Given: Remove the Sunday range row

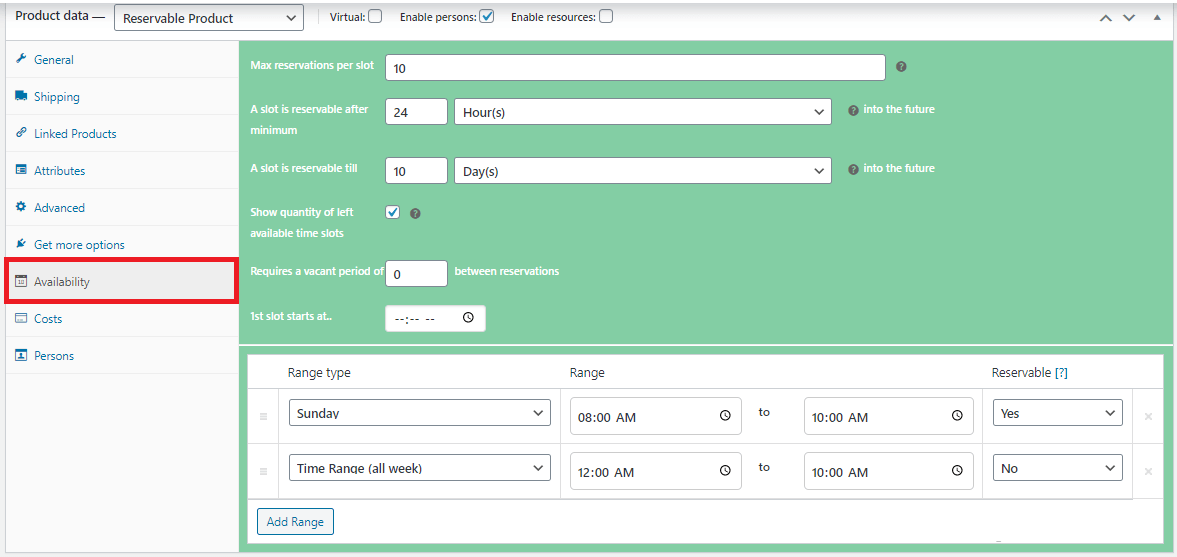Looking at the screenshot, I should [1147, 416].
